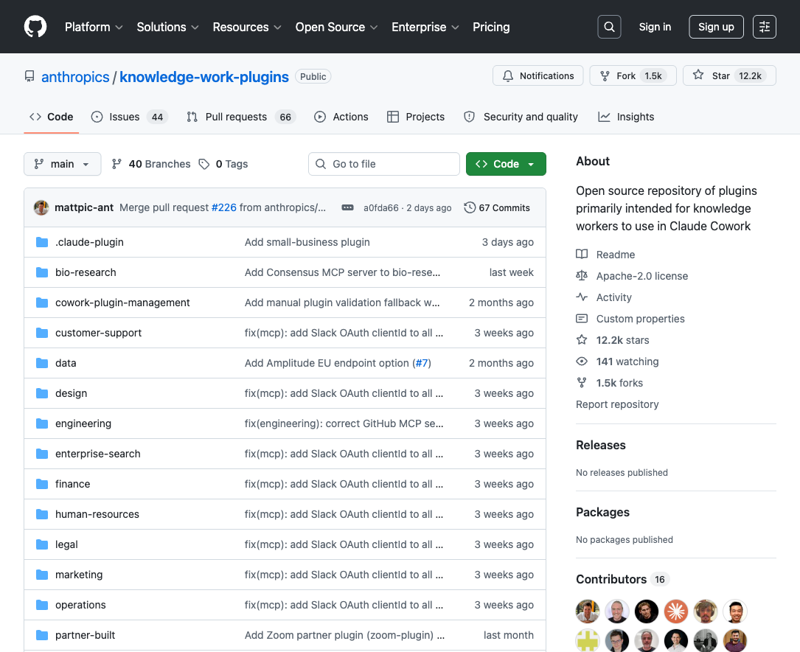Open commit hash a0fda66

381,208
